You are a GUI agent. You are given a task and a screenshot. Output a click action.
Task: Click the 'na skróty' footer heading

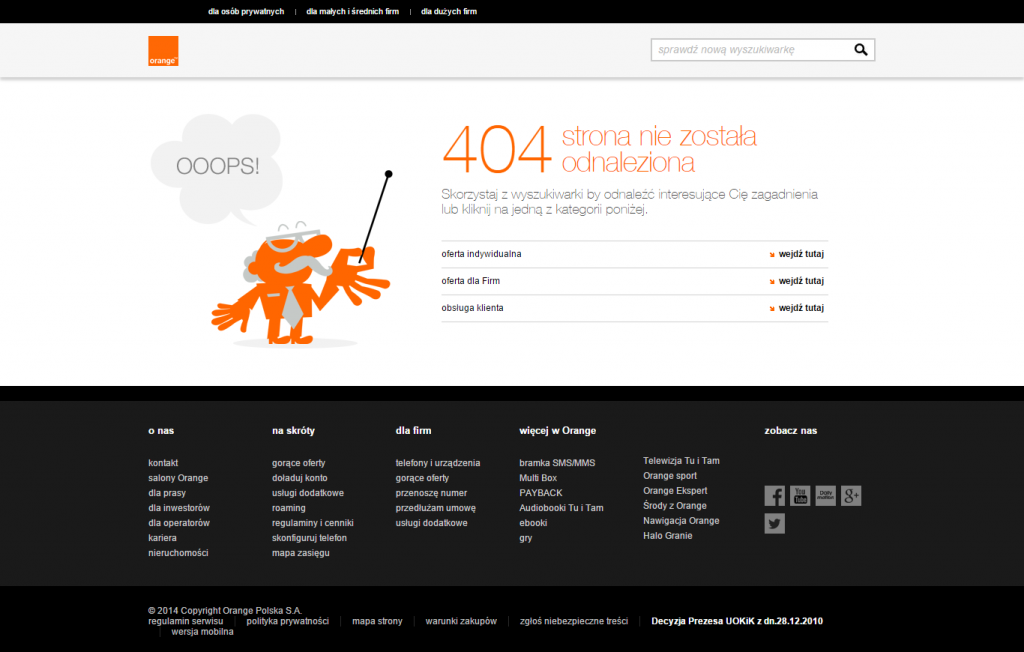293,431
